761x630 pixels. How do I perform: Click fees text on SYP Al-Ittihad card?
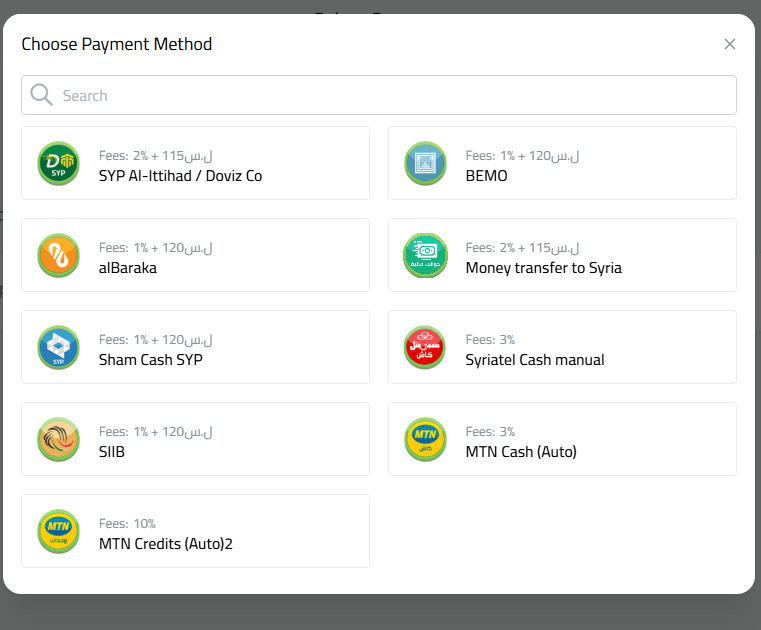click(x=156, y=156)
